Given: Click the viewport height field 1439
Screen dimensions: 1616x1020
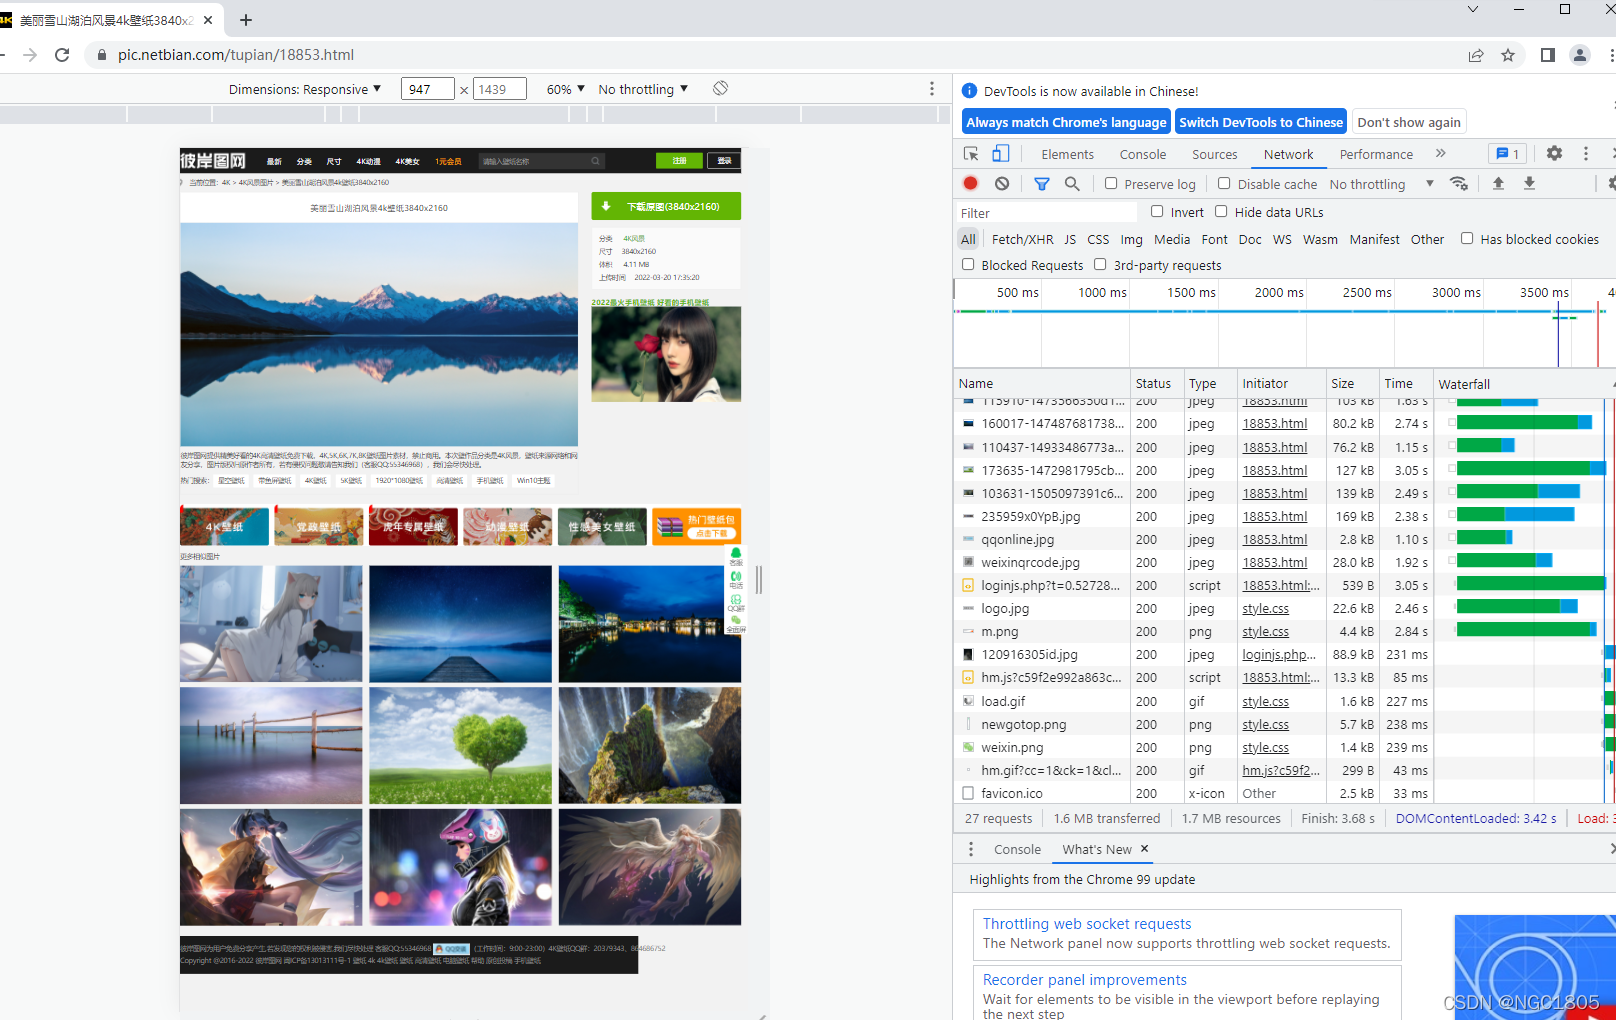Looking at the screenshot, I should pos(499,89).
